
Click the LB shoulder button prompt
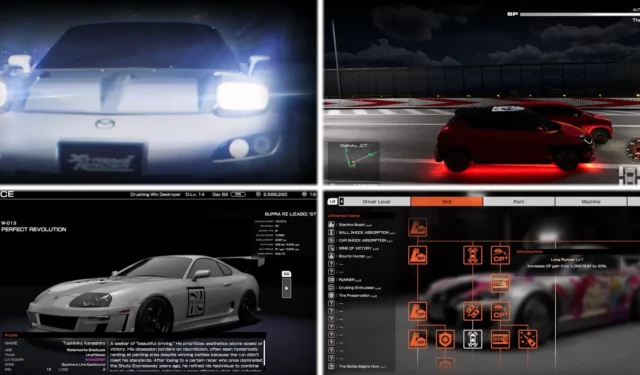click(x=332, y=202)
